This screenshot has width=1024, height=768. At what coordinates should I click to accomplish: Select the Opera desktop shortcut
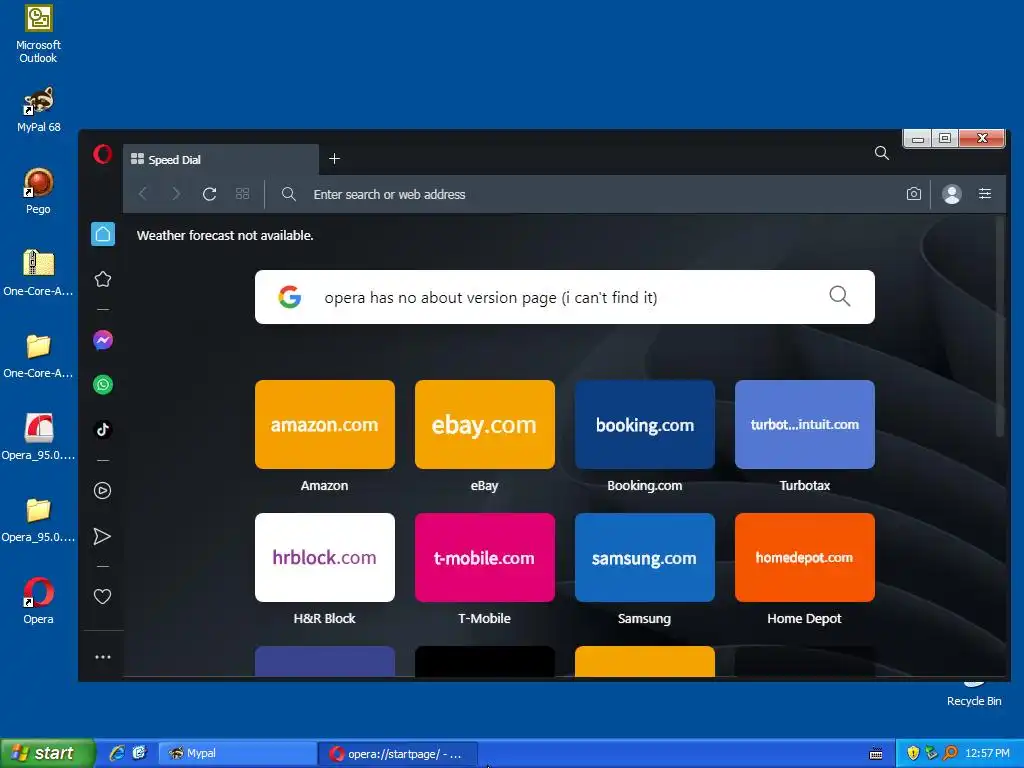coord(38,601)
